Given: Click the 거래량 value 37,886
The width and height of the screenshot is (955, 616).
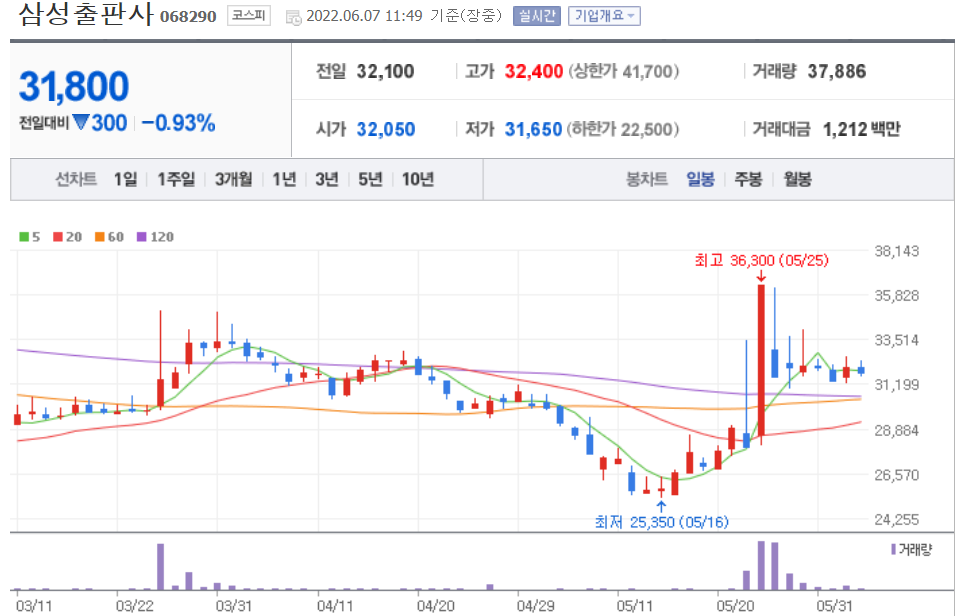Looking at the screenshot, I should [x=837, y=71].
